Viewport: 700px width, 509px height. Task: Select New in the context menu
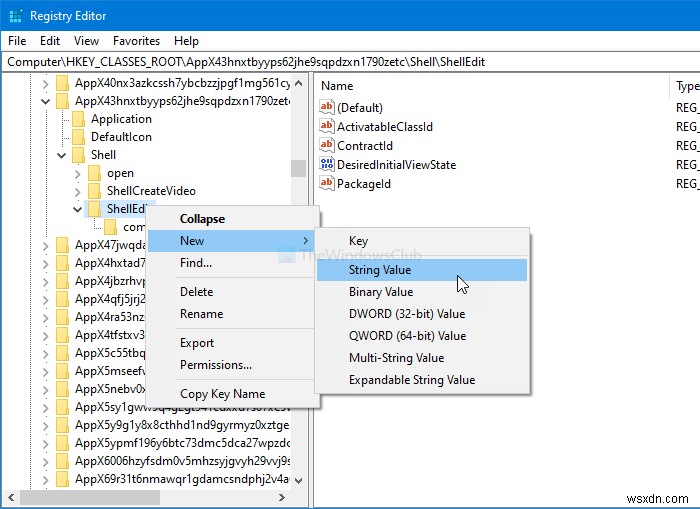click(233, 241)
